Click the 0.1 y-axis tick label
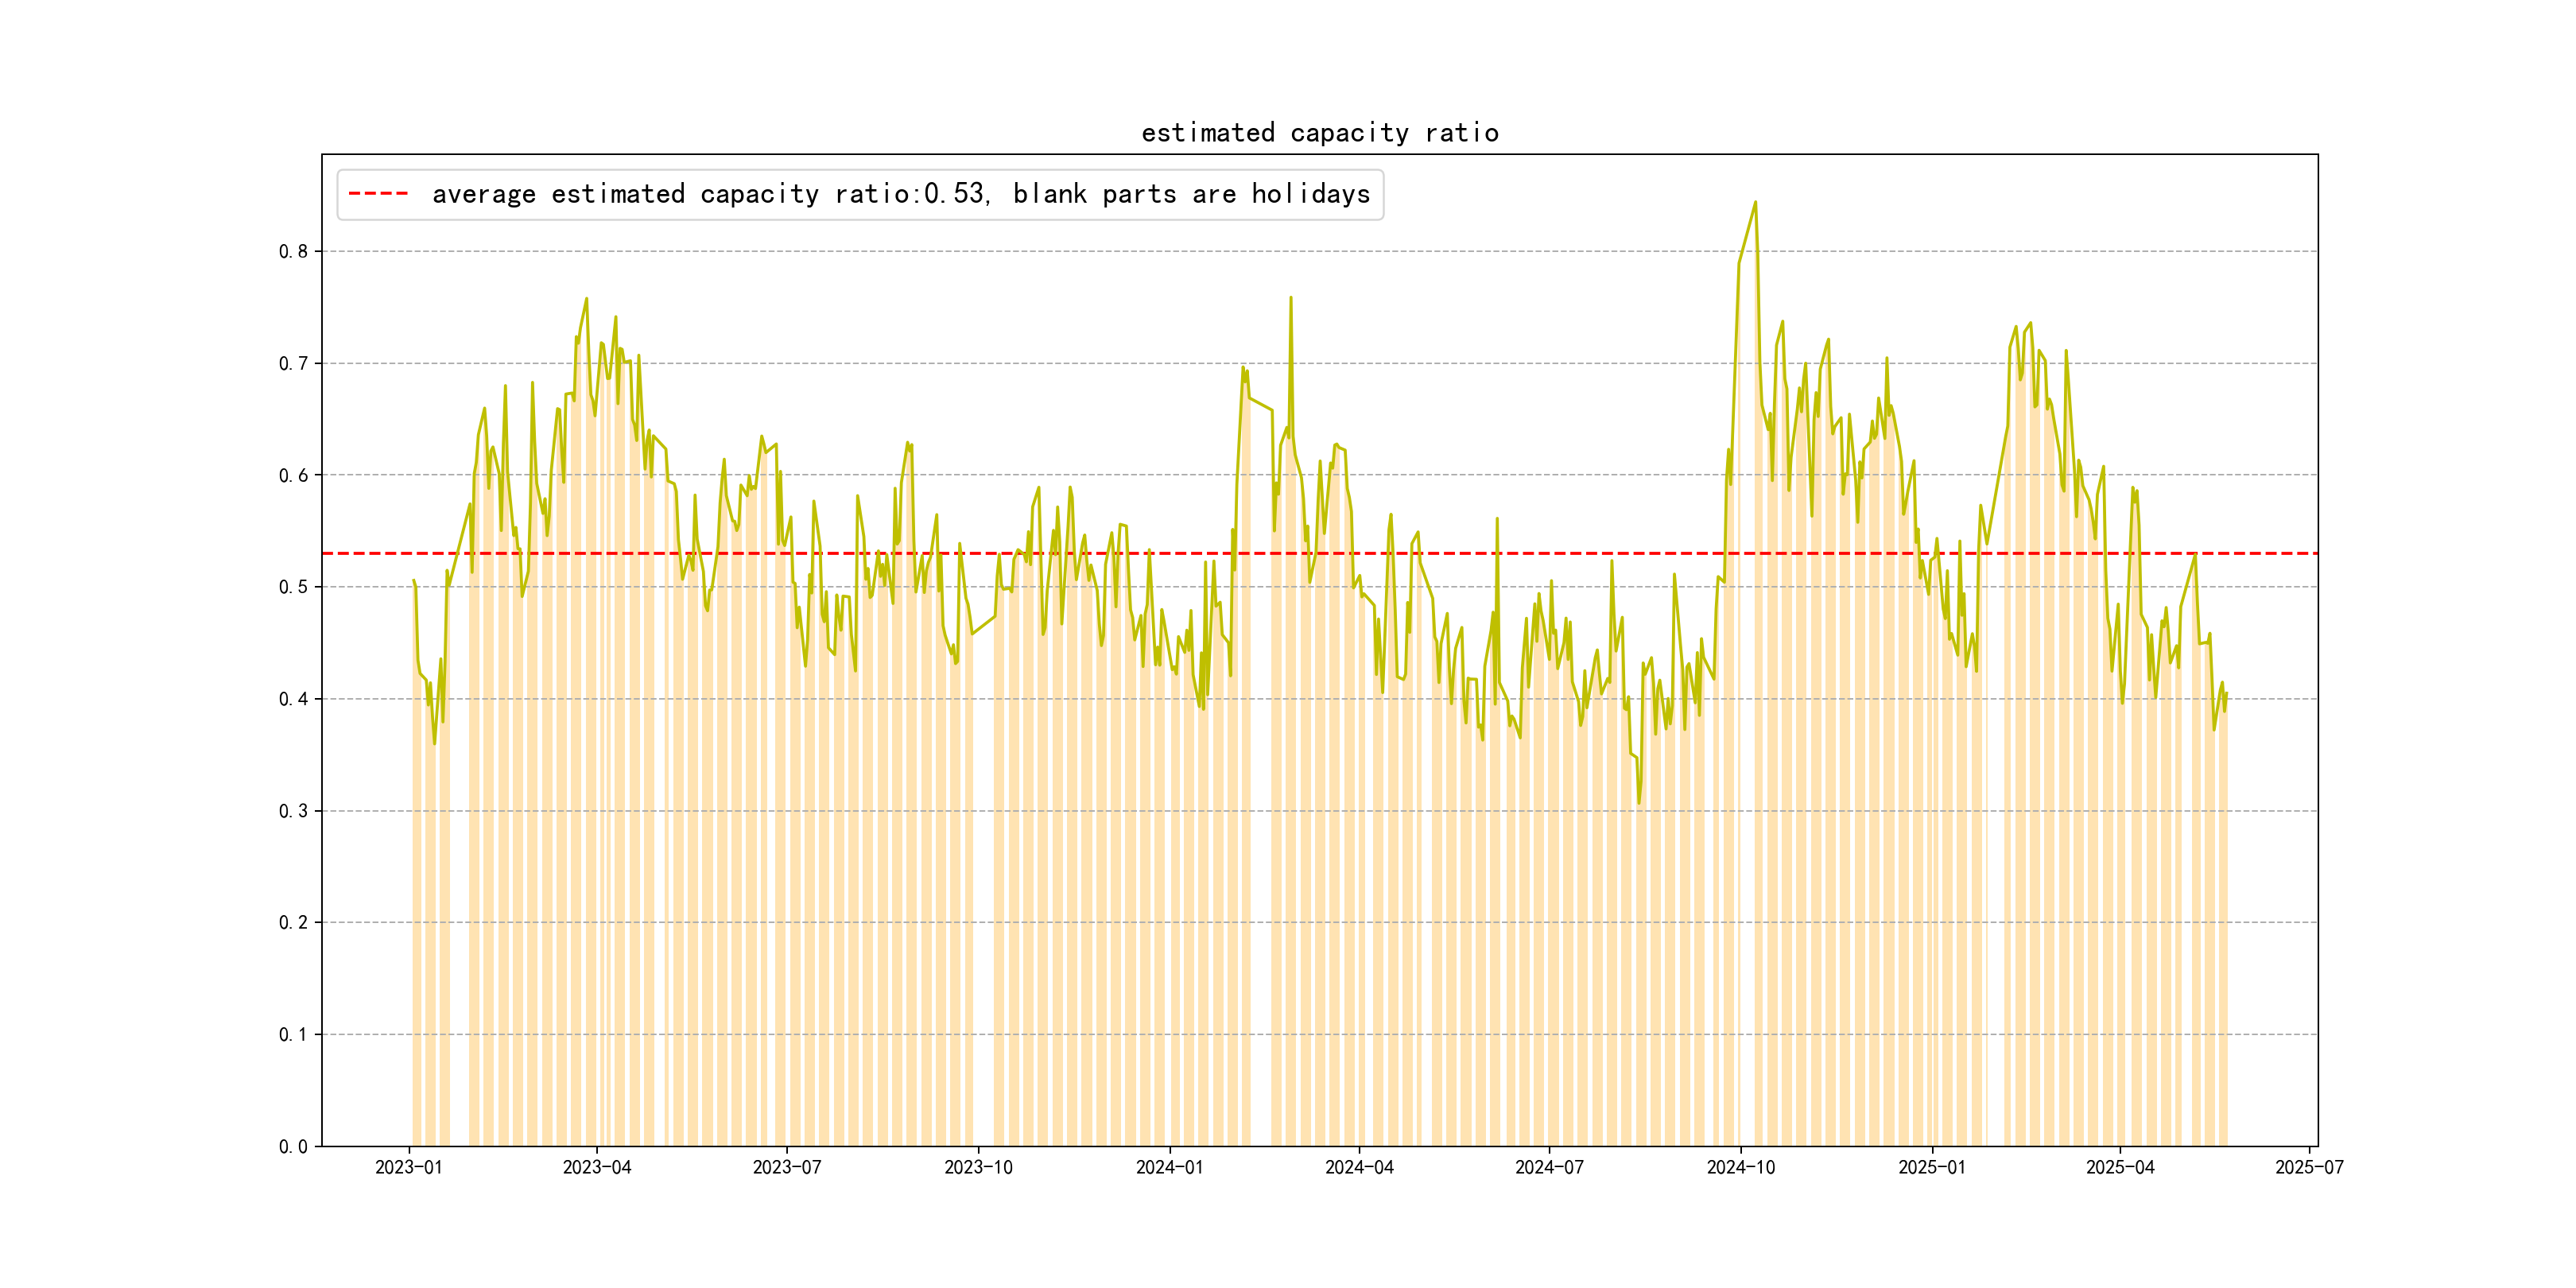 (293, 1034)
